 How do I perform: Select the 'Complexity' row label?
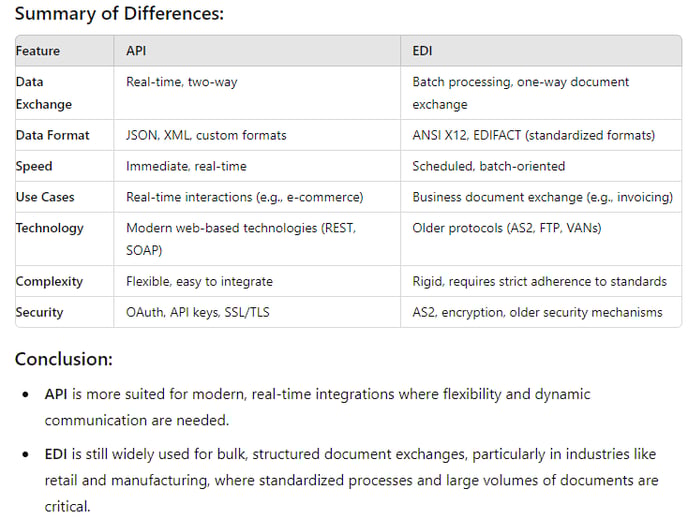coord(49,282)
